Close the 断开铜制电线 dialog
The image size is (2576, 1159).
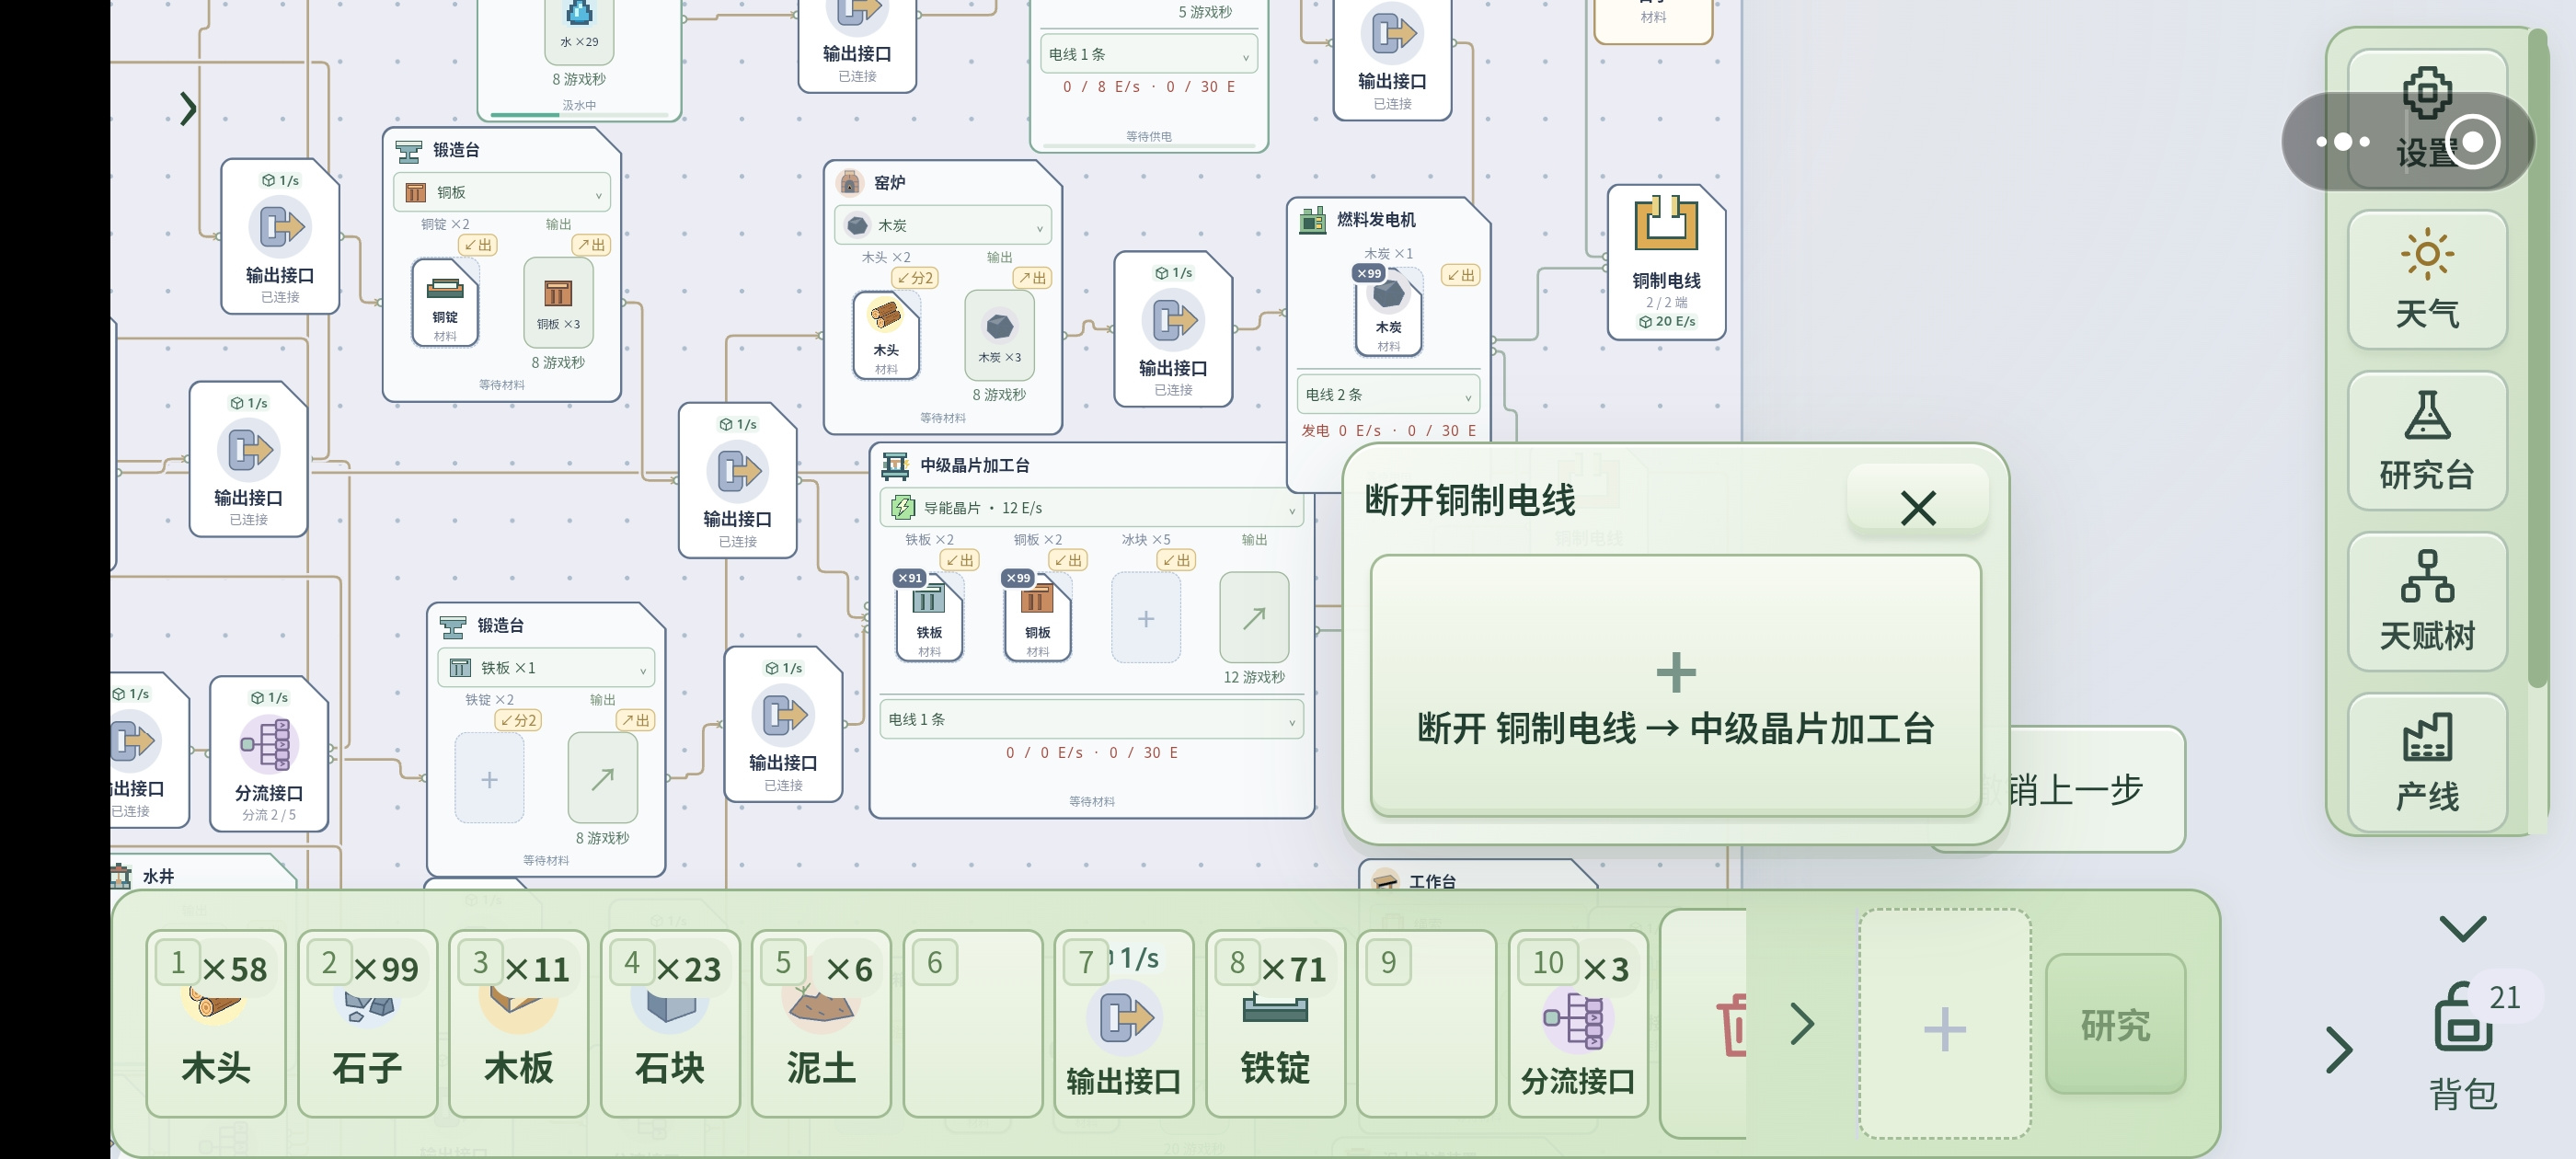coord(1917,508)
